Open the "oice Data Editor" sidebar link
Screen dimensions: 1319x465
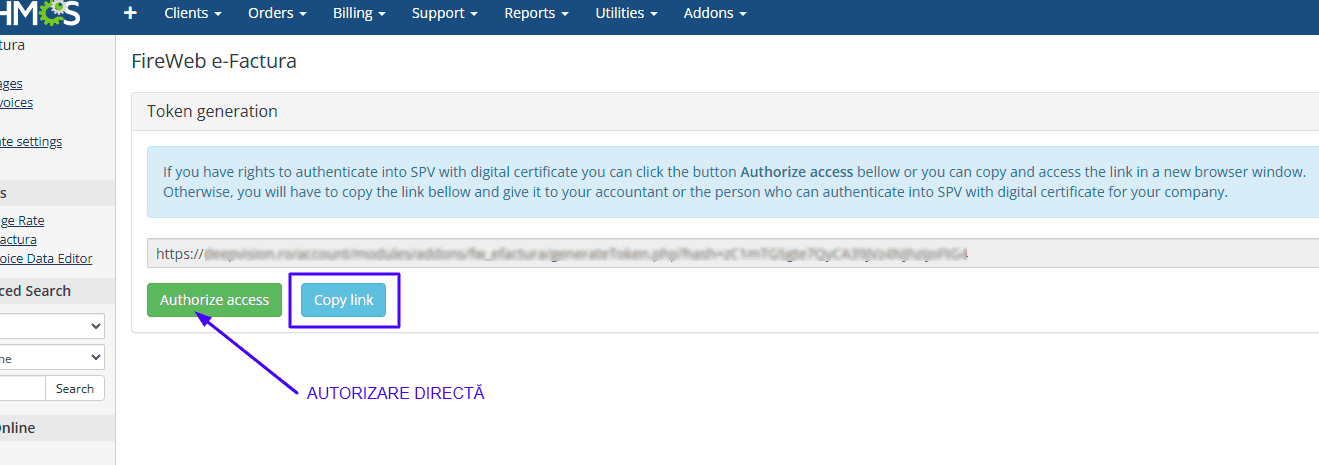46,259
